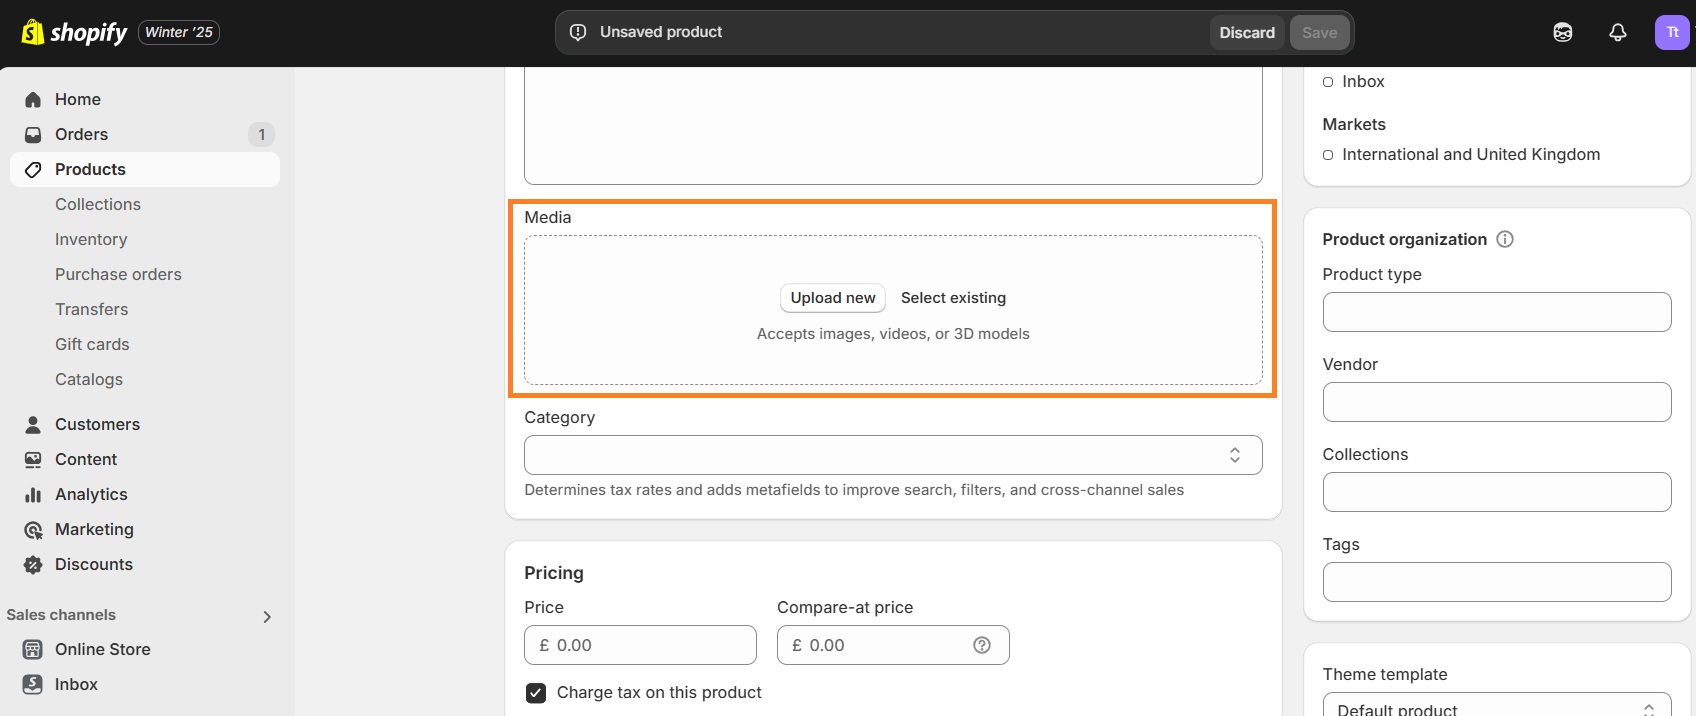Discard the unsaved product changes
This screenshot has width=1696, height=716.
[x=1246, y=33]
